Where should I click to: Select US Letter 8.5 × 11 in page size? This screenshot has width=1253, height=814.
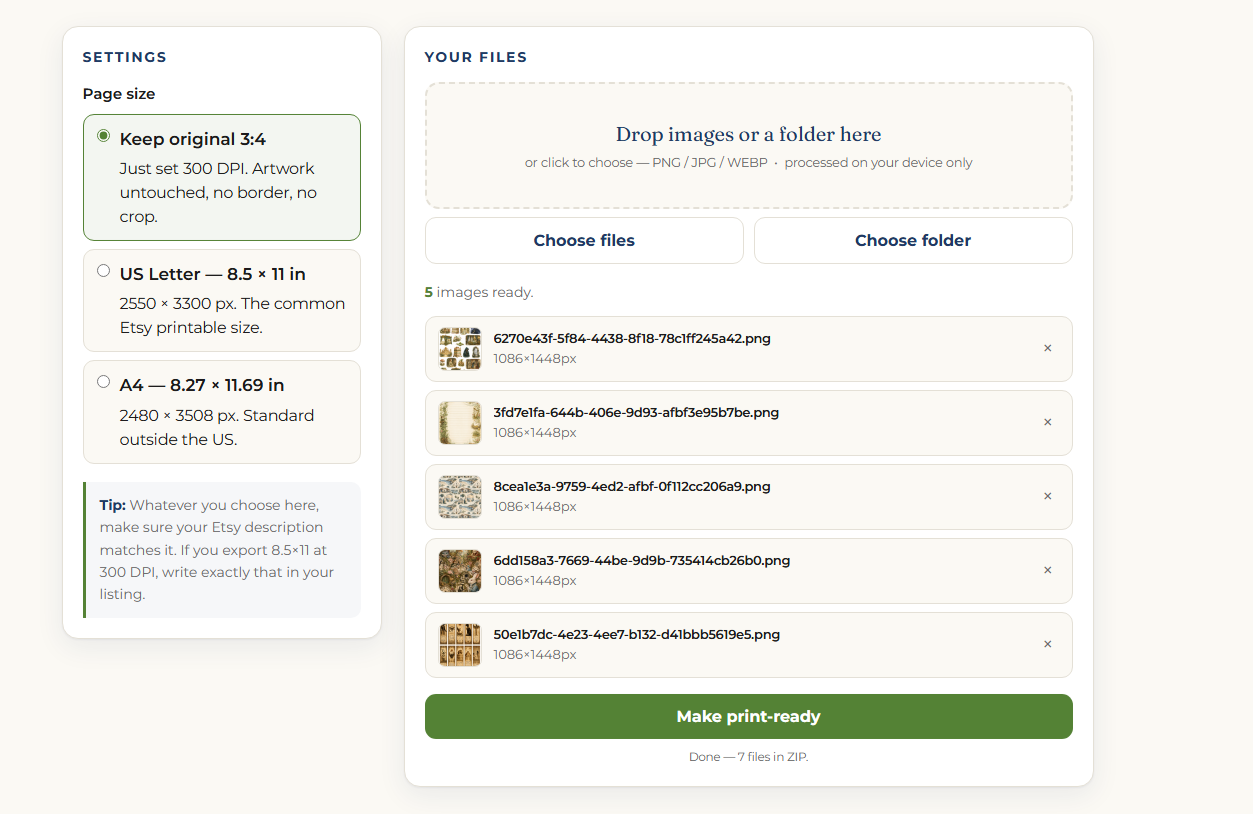(x=104, y=271)
